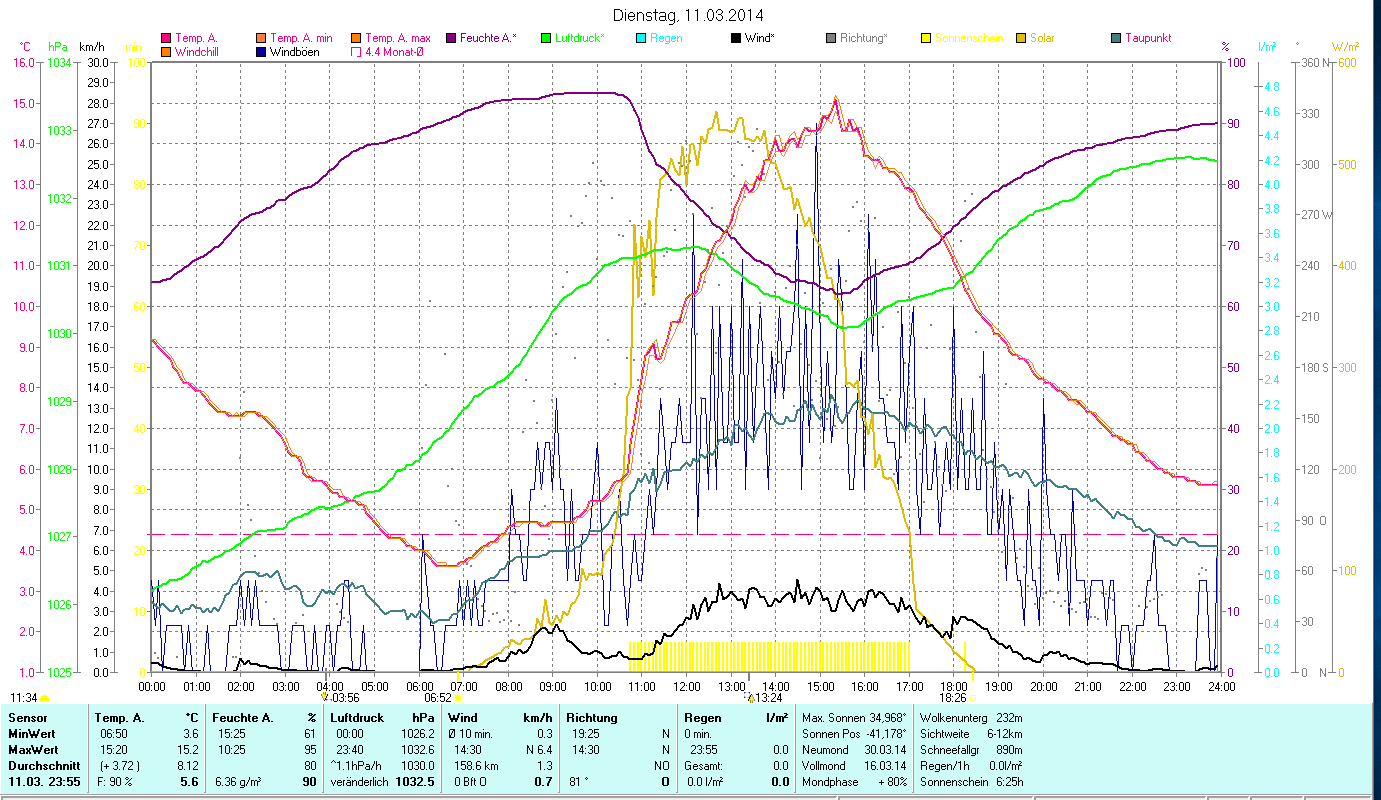Screen dimensions: 1381x800
Task: Click the blue Windböen legend swatch
Action: tap(261, 51)
